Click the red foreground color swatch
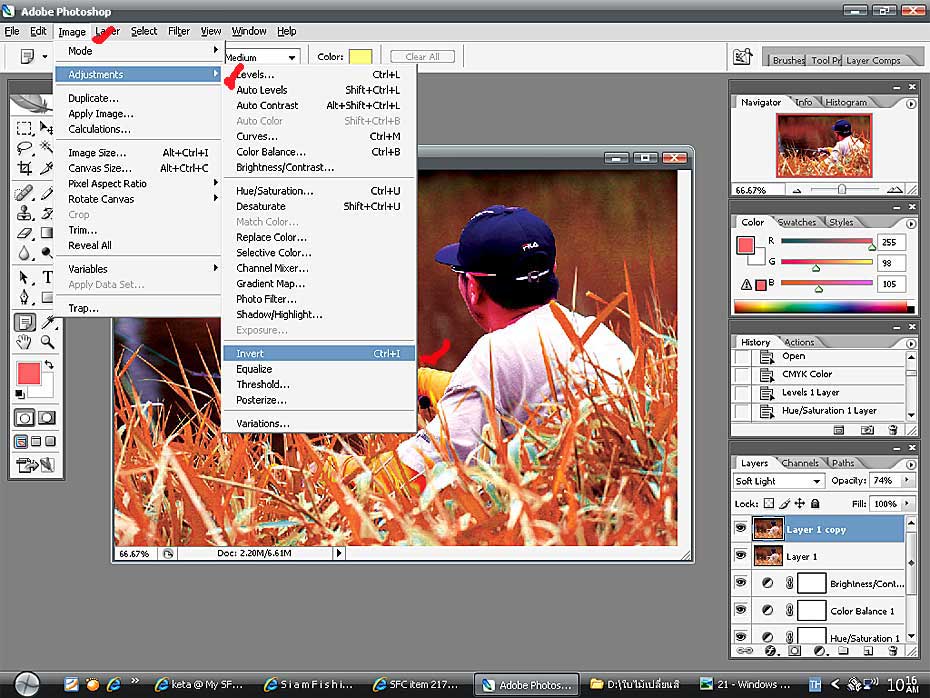This screenshot has width=930, height=698. [28, 374]
